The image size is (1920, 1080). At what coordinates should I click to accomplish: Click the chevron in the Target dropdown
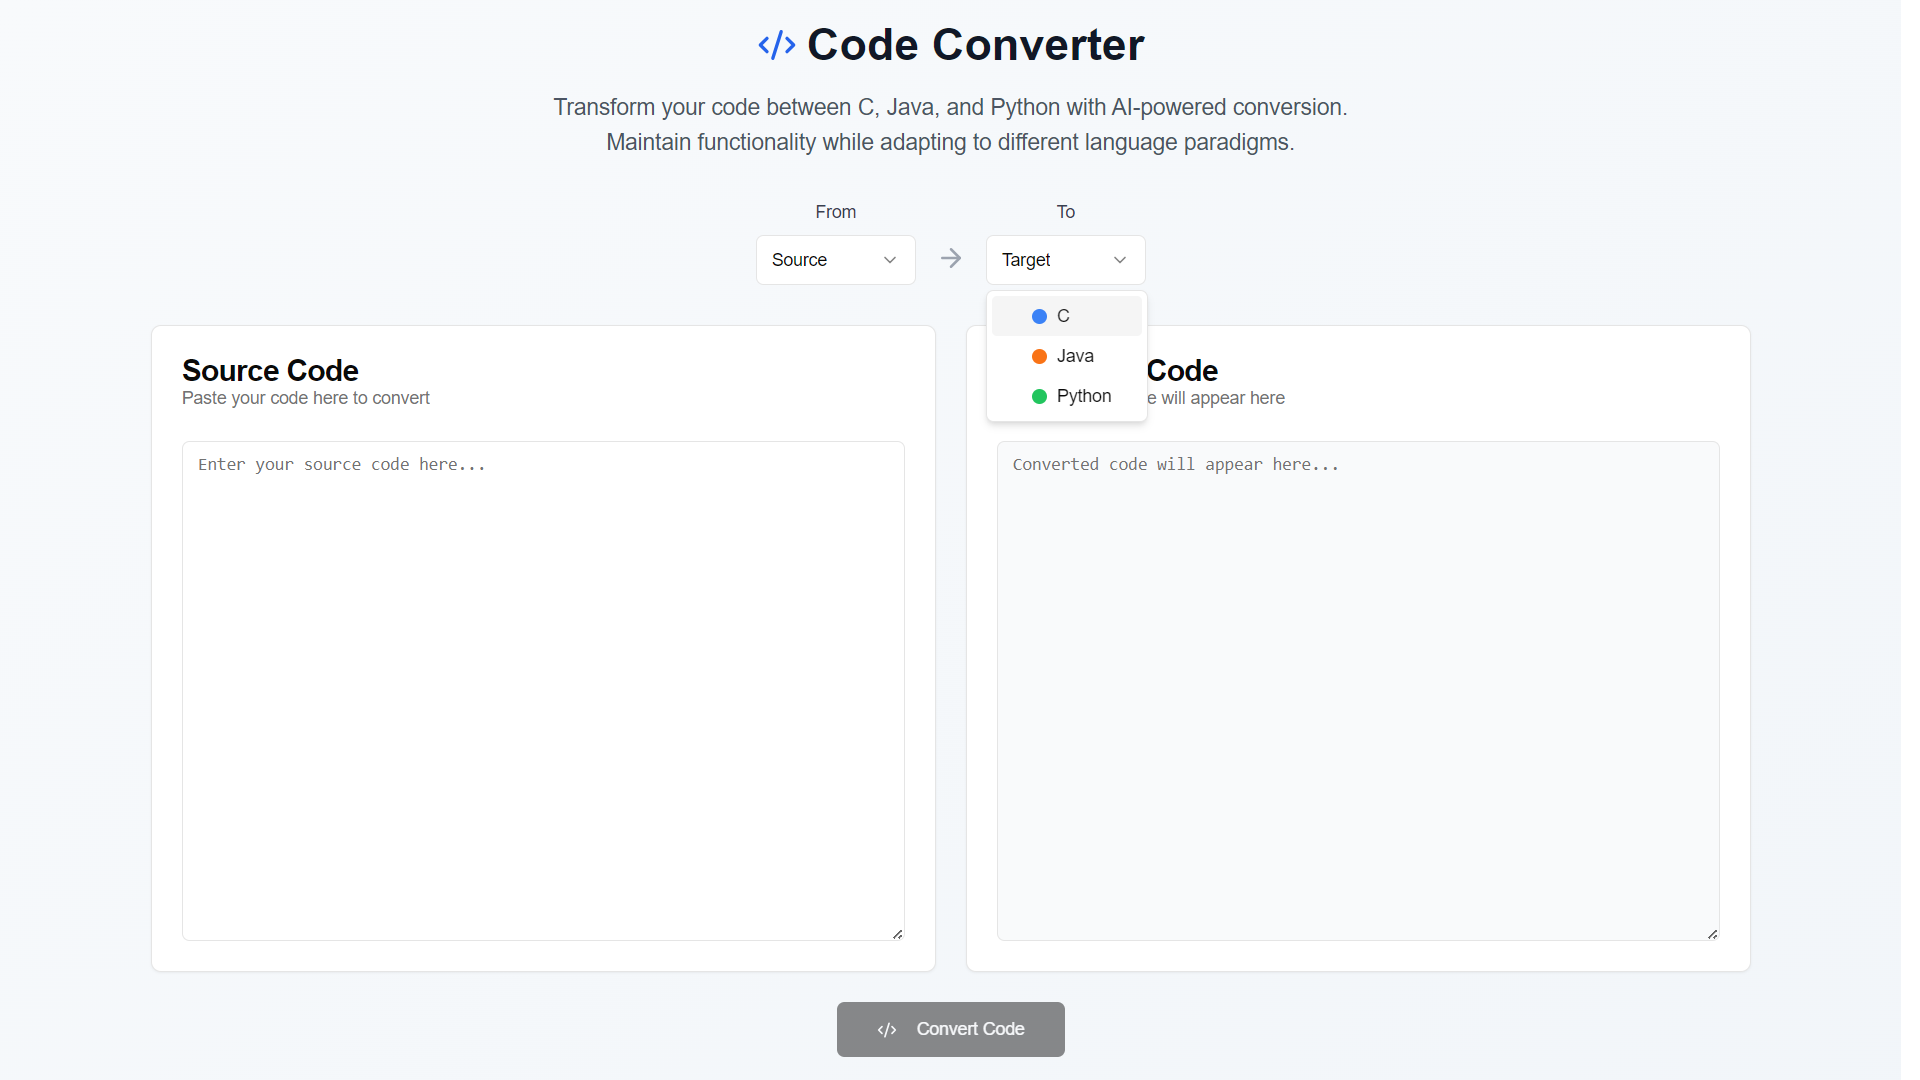[1120, 260]
